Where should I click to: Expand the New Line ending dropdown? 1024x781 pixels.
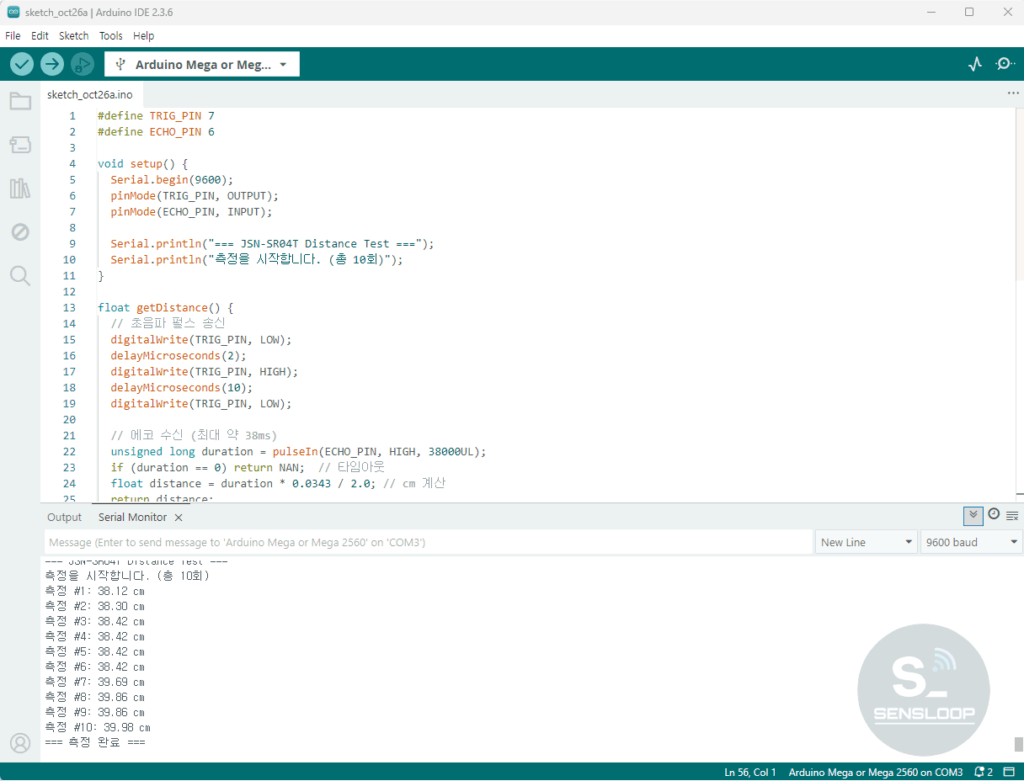[x=866, y=542]
